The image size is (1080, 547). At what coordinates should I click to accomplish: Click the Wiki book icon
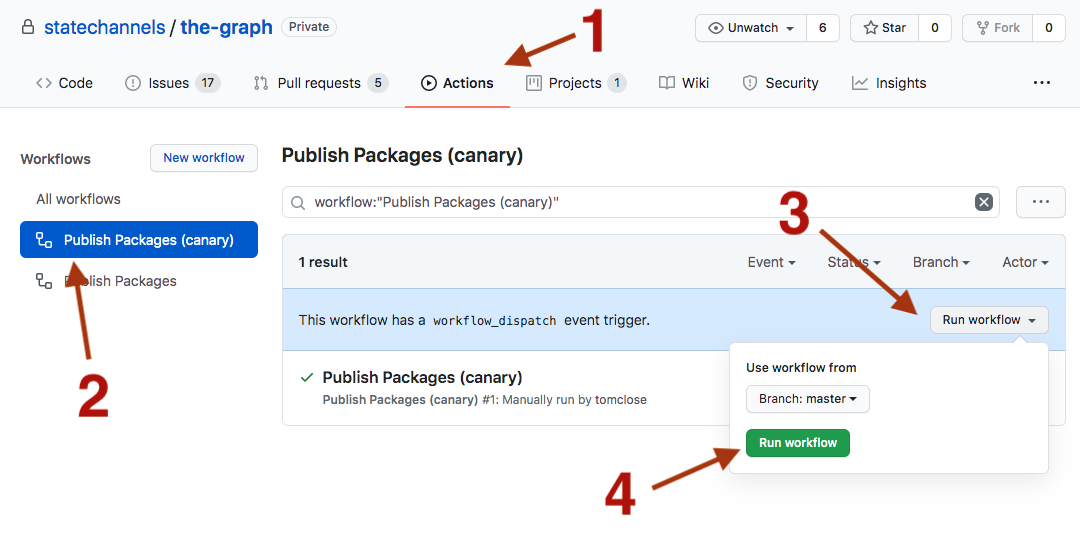[667, 83]
